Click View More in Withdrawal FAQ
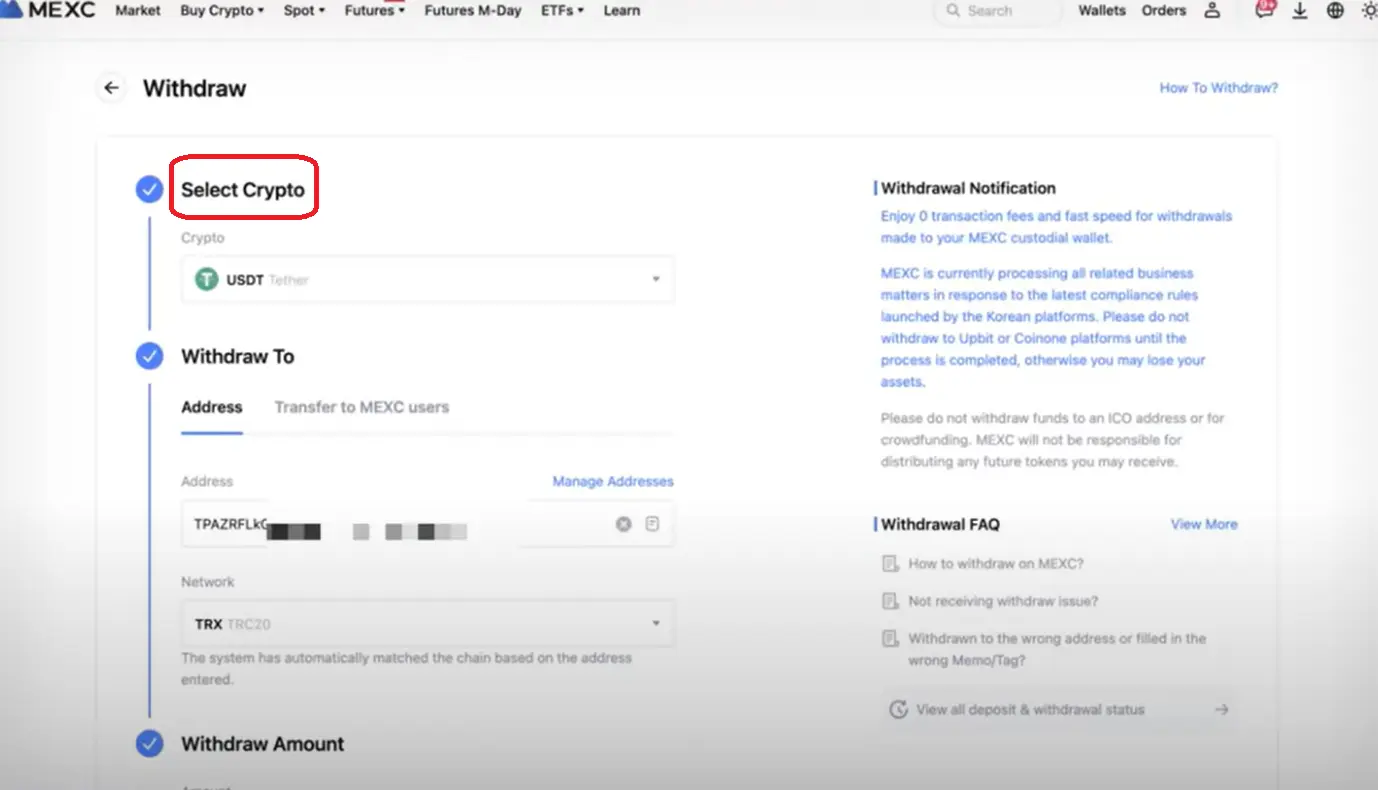This screenshot has height=790, width=1378. point(1204,524)
